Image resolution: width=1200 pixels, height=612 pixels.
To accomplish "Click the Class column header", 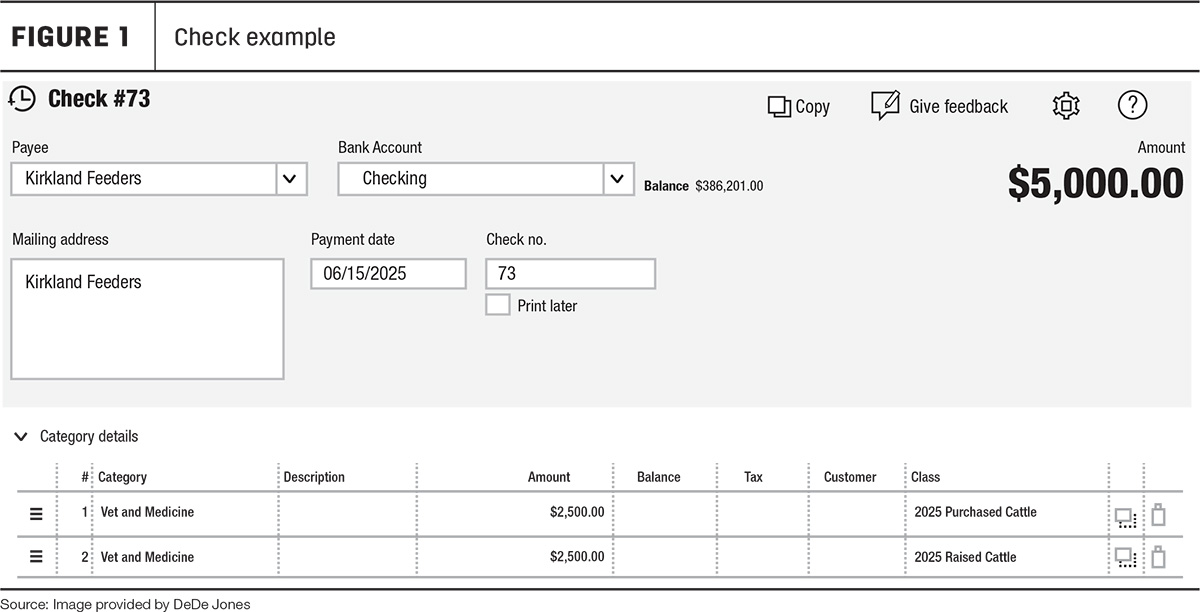I will 925,477.
